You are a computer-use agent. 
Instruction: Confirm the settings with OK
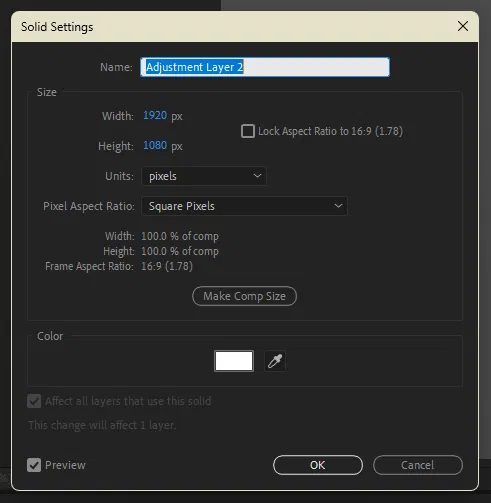point(318,465)
